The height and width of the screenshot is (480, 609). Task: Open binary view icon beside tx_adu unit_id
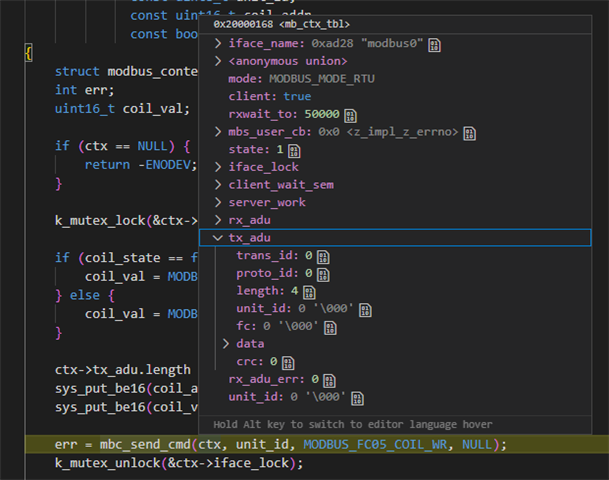click(x=365, y=310)
